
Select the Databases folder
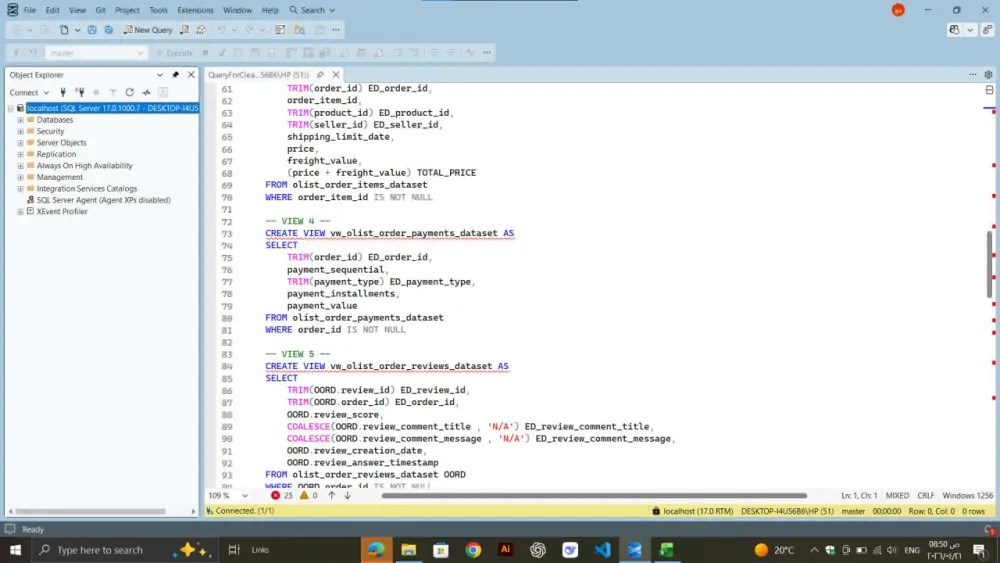[x=54, y=120]
